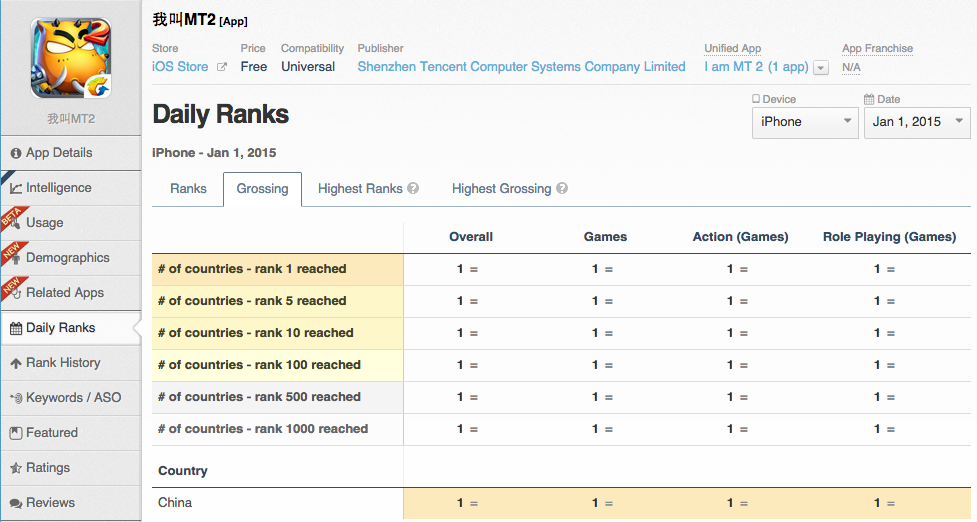Open the iPhone device dropdown

coord(805,122)
